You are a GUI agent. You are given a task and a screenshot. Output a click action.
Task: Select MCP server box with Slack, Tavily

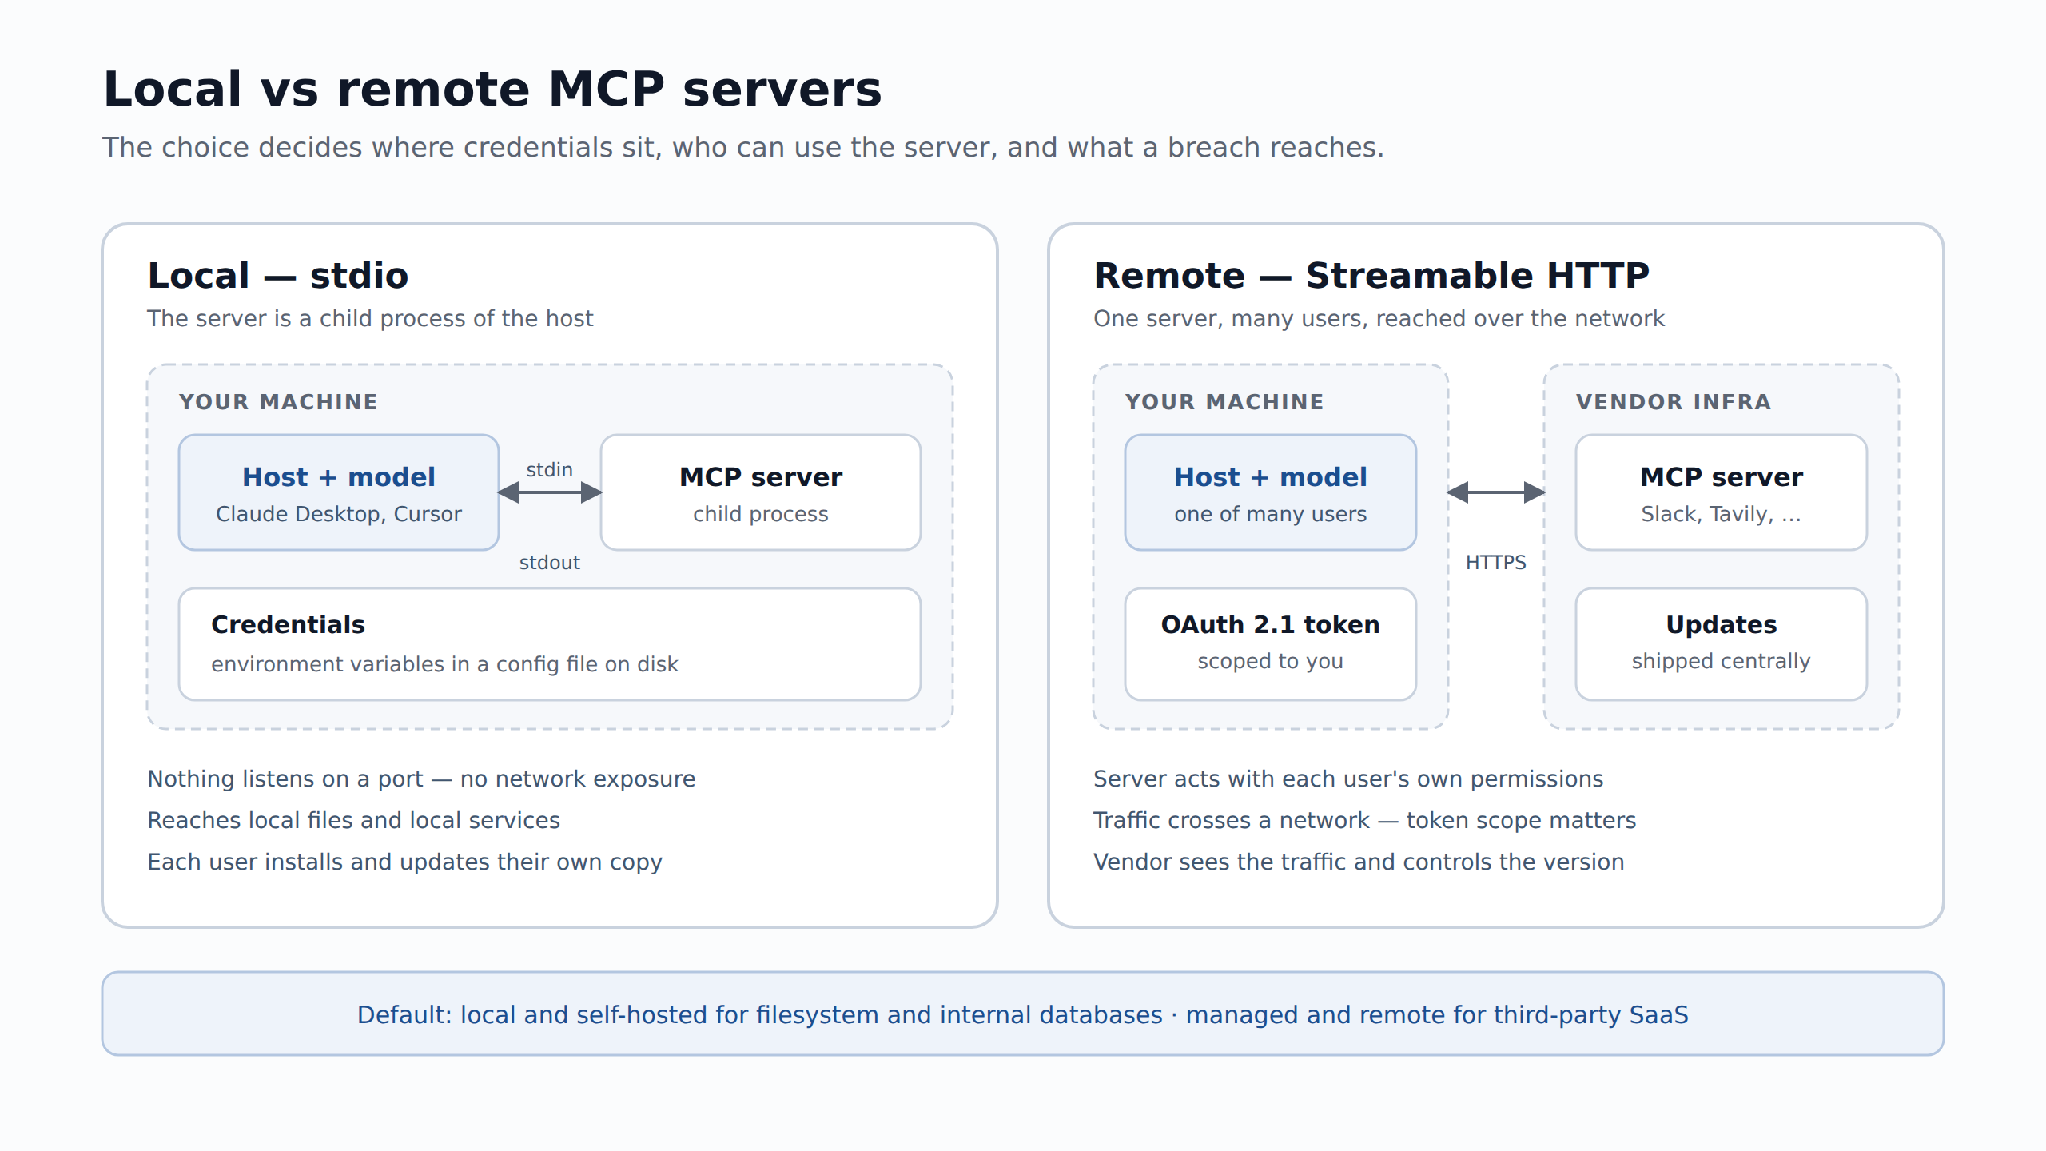pos(1721,492)
